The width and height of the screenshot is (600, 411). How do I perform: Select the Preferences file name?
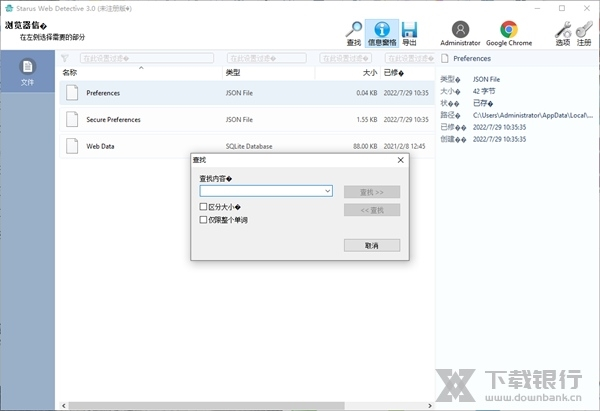pyautogui.click(x=103, y=93)
